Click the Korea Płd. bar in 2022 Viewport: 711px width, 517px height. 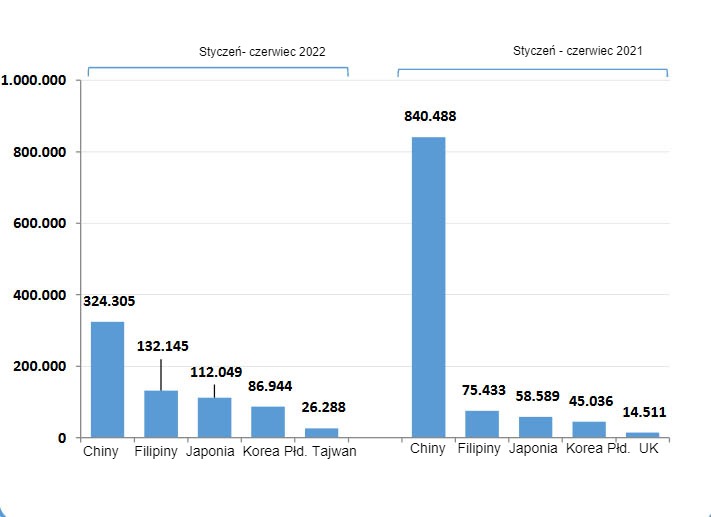pos(267,421)
